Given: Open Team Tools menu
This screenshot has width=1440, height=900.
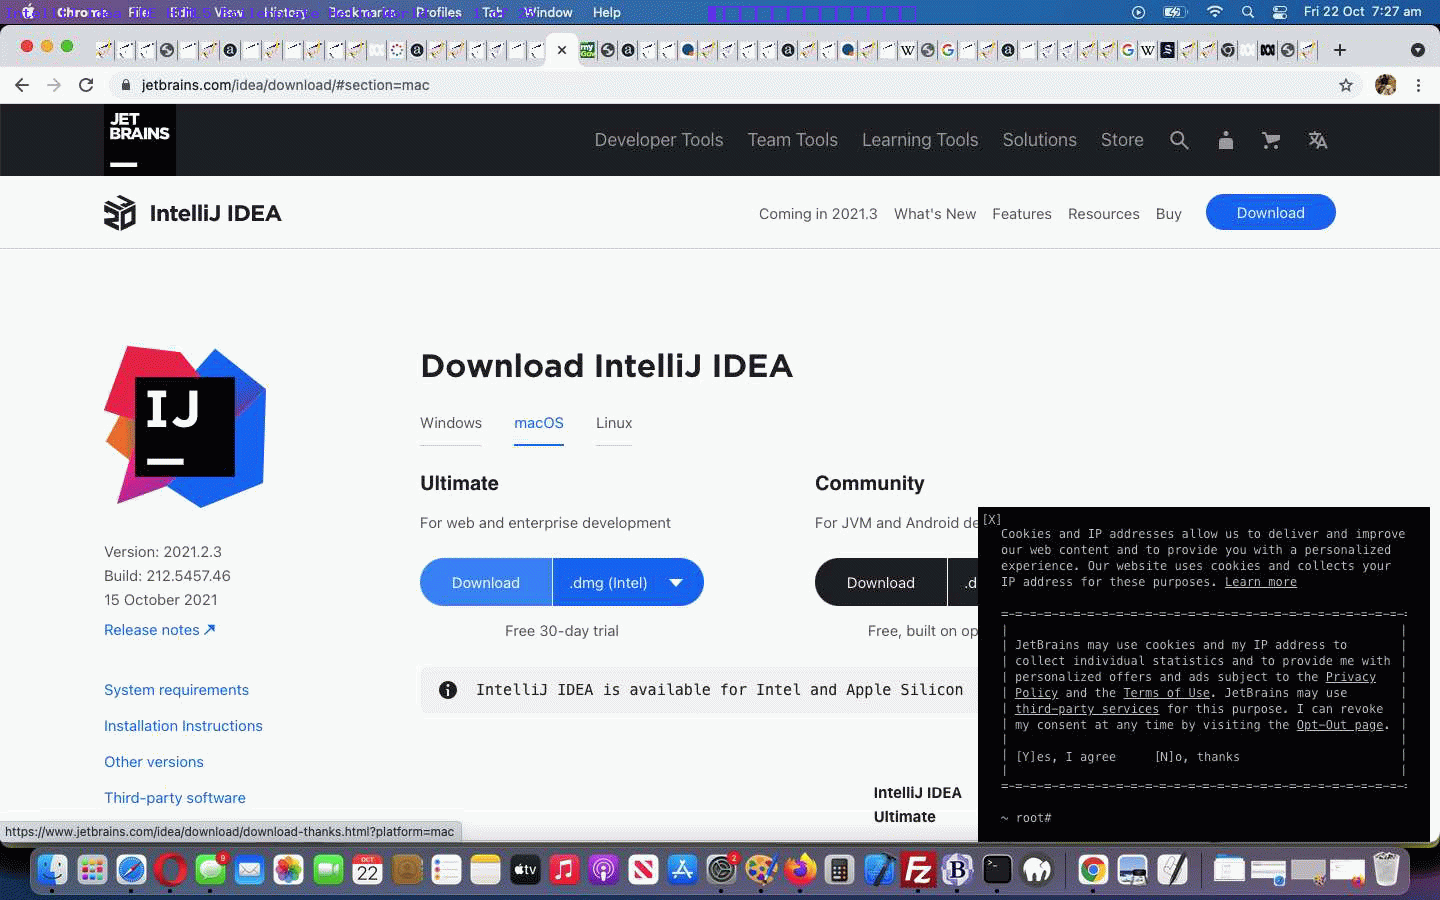Looking at the screenshot, I should click(x=793, y=140).
